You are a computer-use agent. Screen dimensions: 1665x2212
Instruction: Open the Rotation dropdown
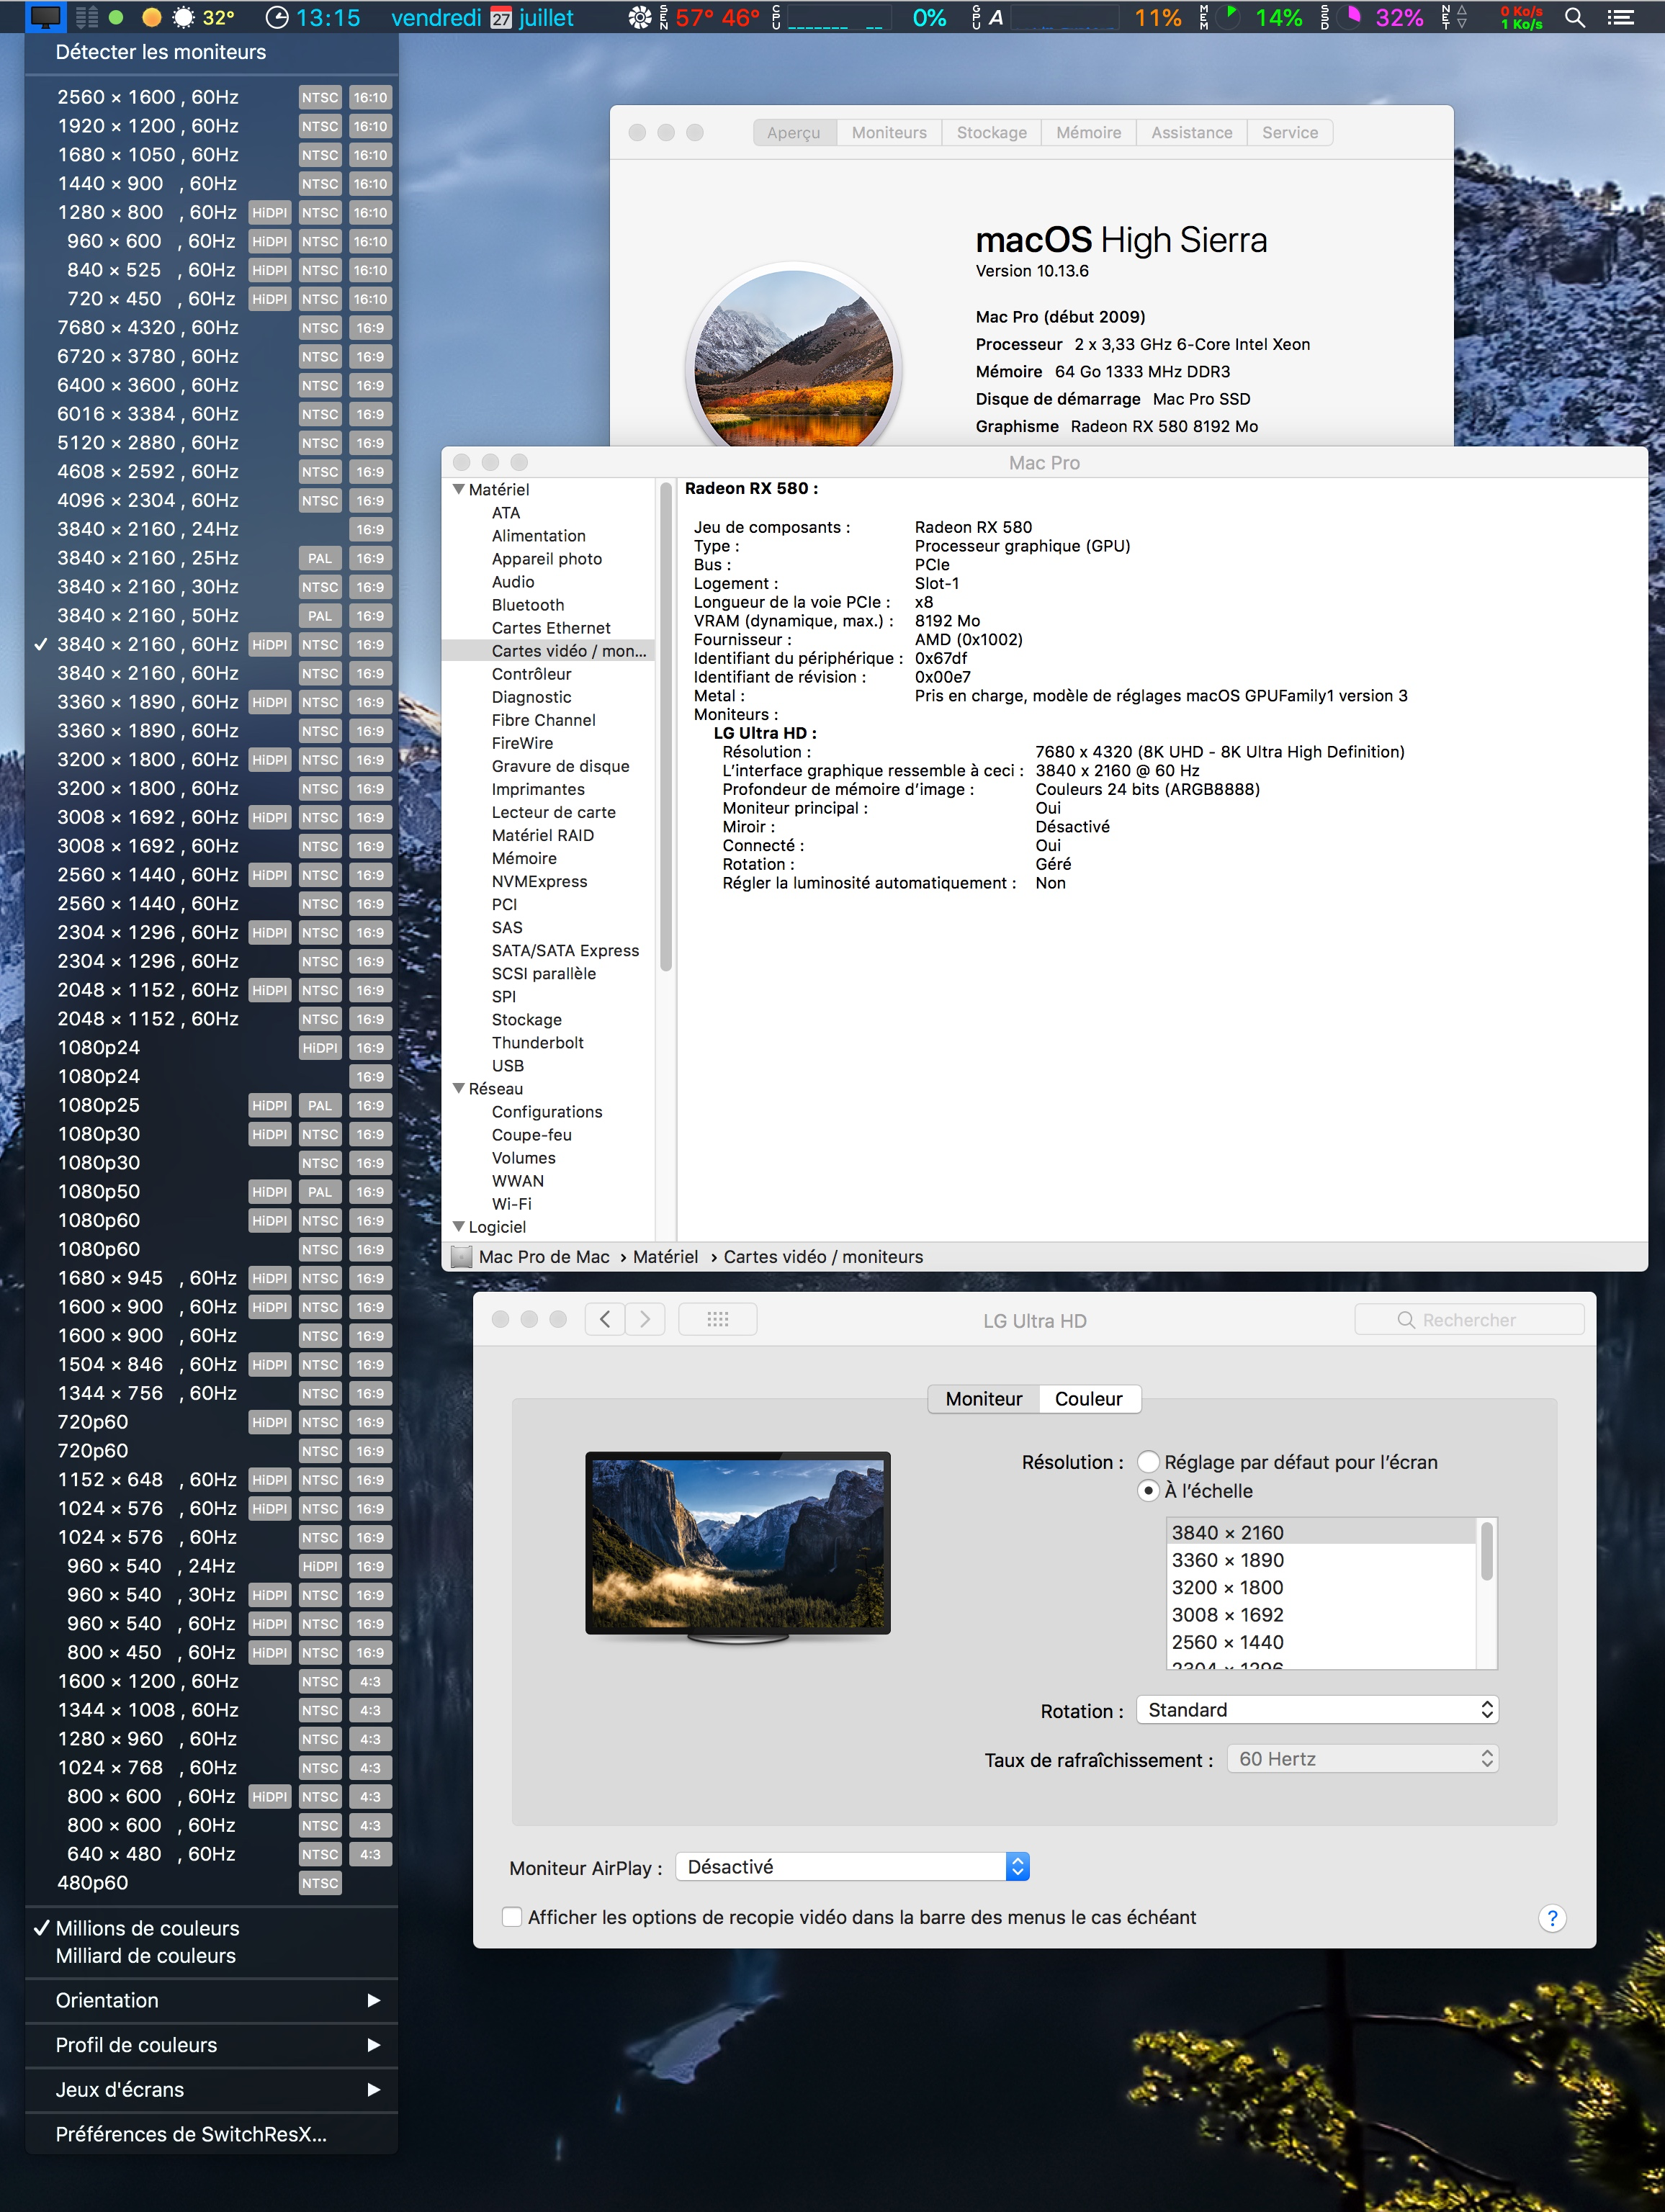(x=1317, y=1710)
